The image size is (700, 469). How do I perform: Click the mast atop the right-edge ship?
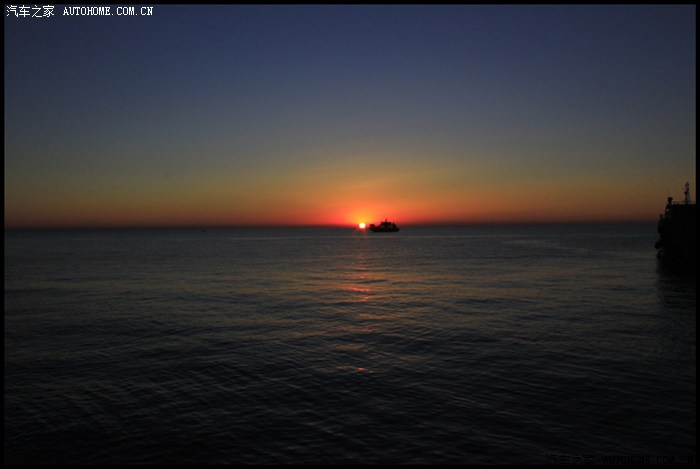click(x=687, y=192)
